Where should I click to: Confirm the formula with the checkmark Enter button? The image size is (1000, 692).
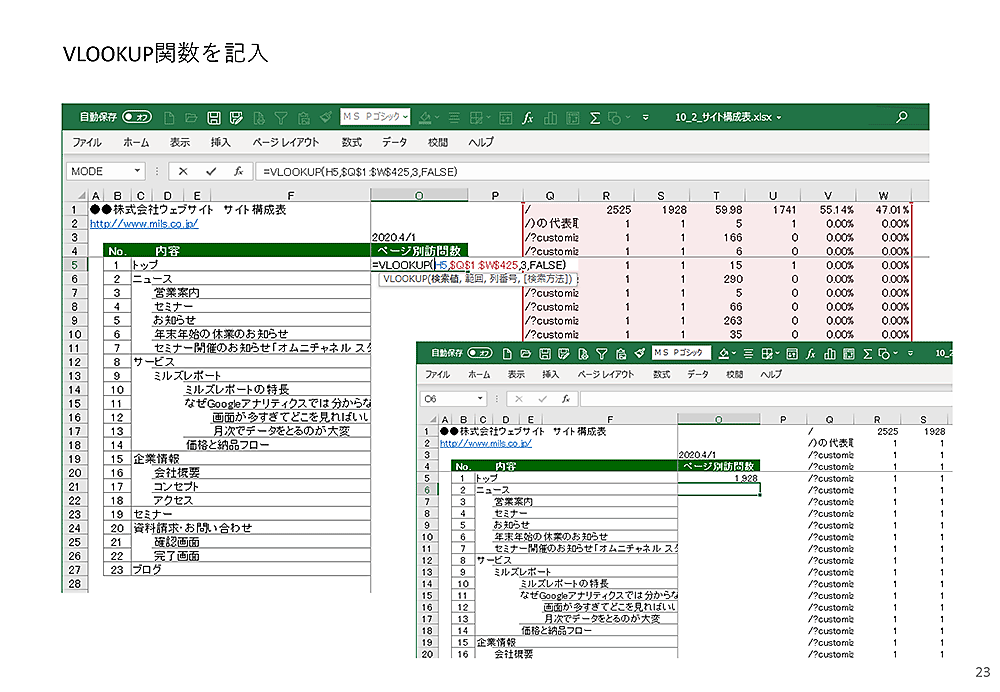[x=210, y=171]
